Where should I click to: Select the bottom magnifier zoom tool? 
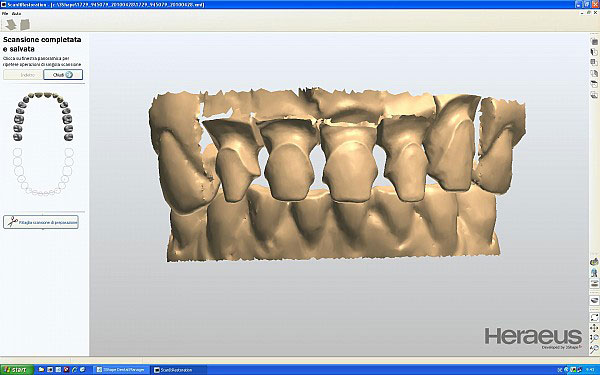click(594, 349)
